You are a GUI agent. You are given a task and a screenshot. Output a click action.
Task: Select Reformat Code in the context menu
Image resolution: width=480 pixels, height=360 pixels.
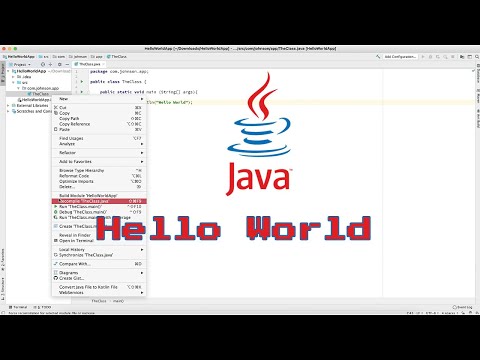tap(99, 176)
